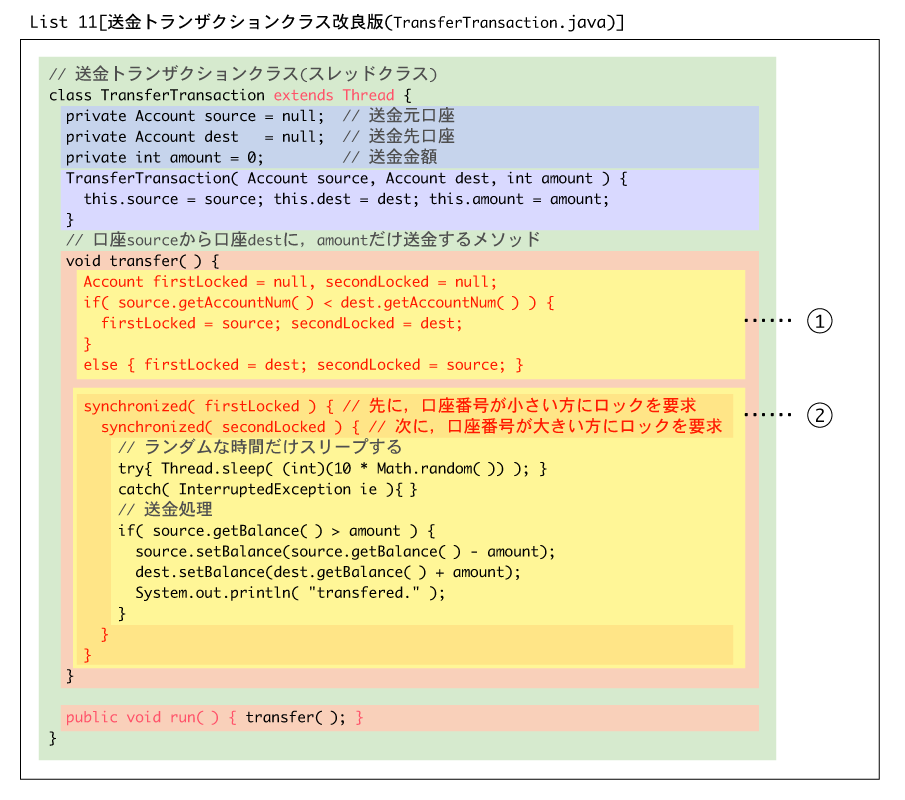Image resolution: width=905 pixels, height=800 pixels.
Task: Click 'class TransferTransaction extends Thread {' line
Action: (230, 95)
